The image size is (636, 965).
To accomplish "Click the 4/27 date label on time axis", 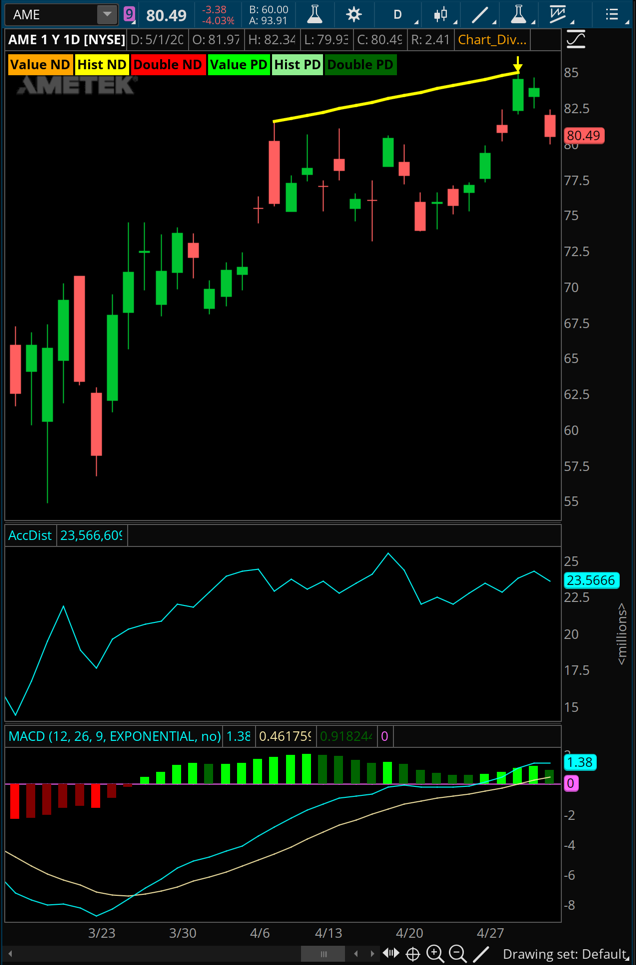I will click(491, 933).
